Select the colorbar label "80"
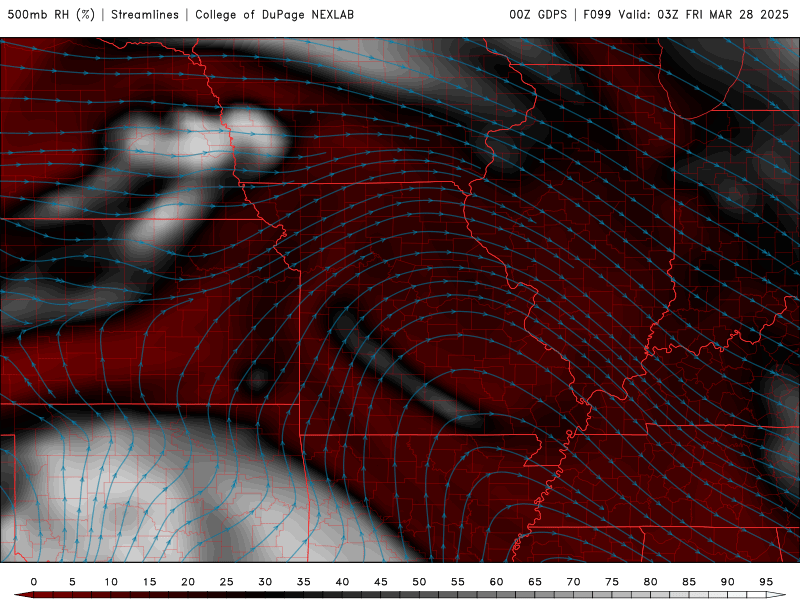Viewport: 800px width, 600px height. pos(650,582)
